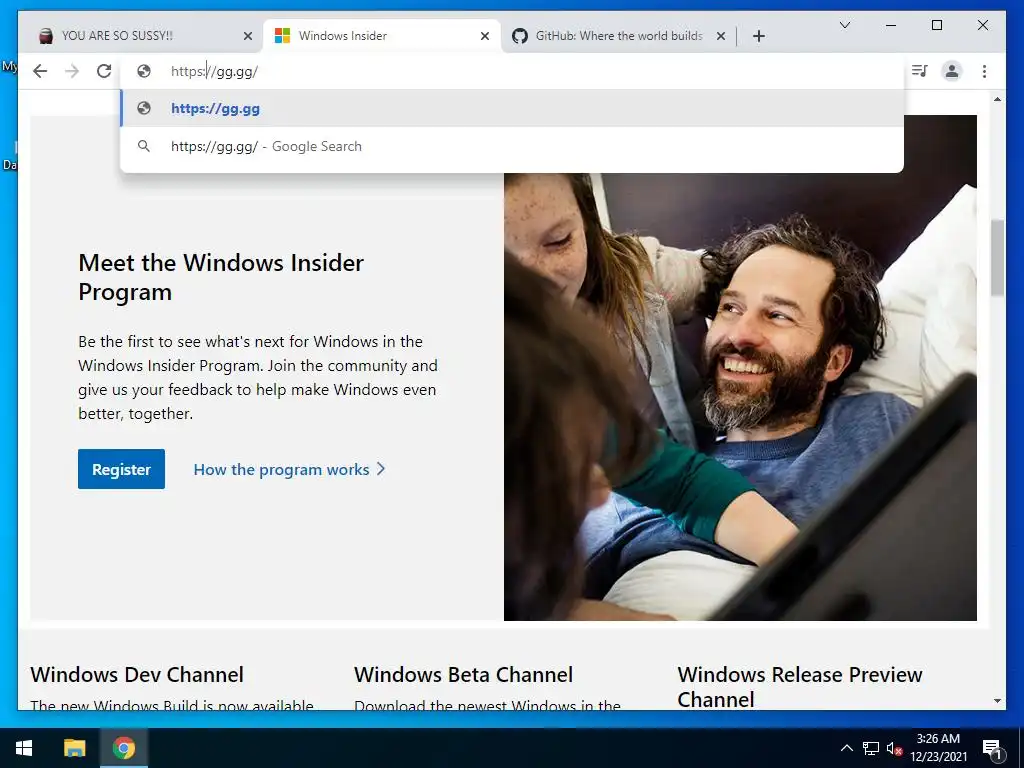
Task: Click the forward navigation arrow
Action: pyautogui.click(x=72, y=71)
